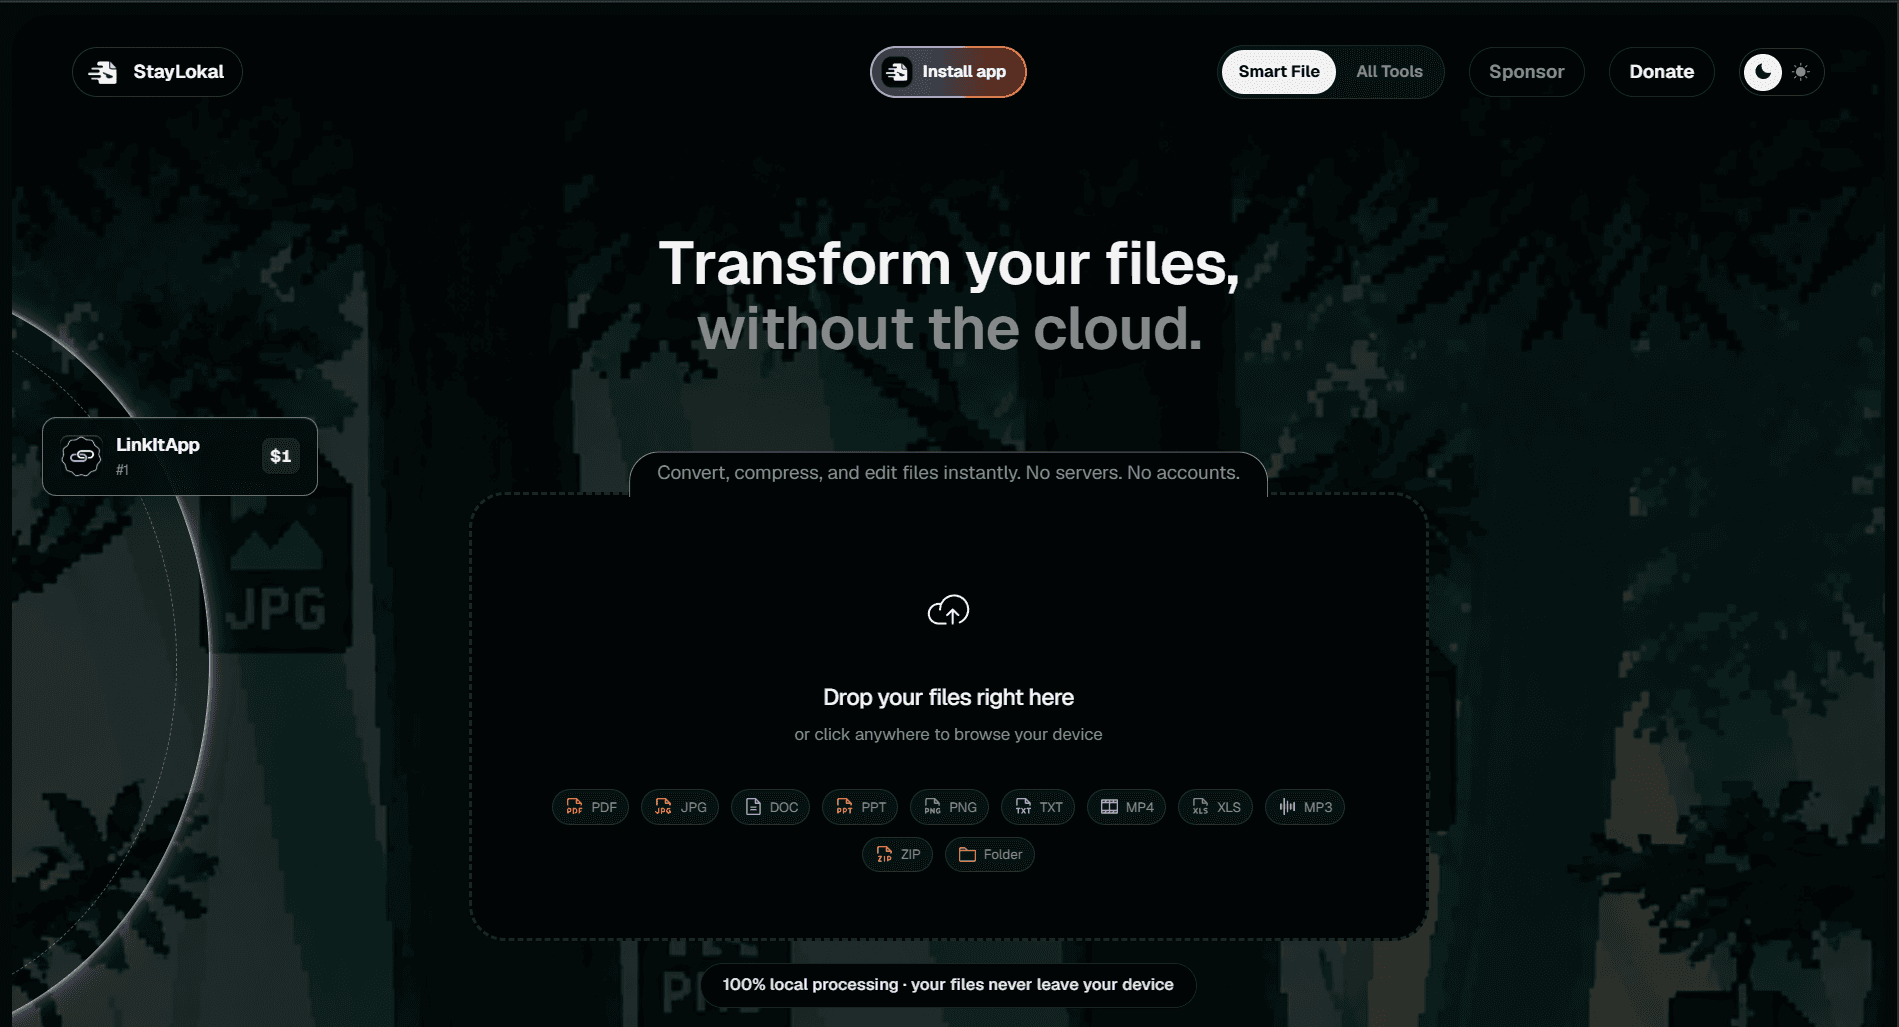
Task: Select the DOC file type chip
Action: click(770, 807)
